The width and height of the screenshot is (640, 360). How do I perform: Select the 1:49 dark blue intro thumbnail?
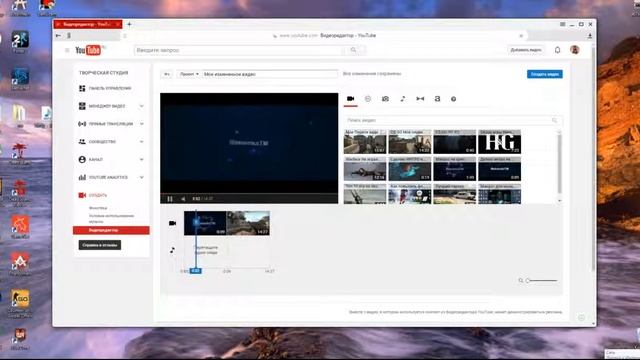point(455,169)
